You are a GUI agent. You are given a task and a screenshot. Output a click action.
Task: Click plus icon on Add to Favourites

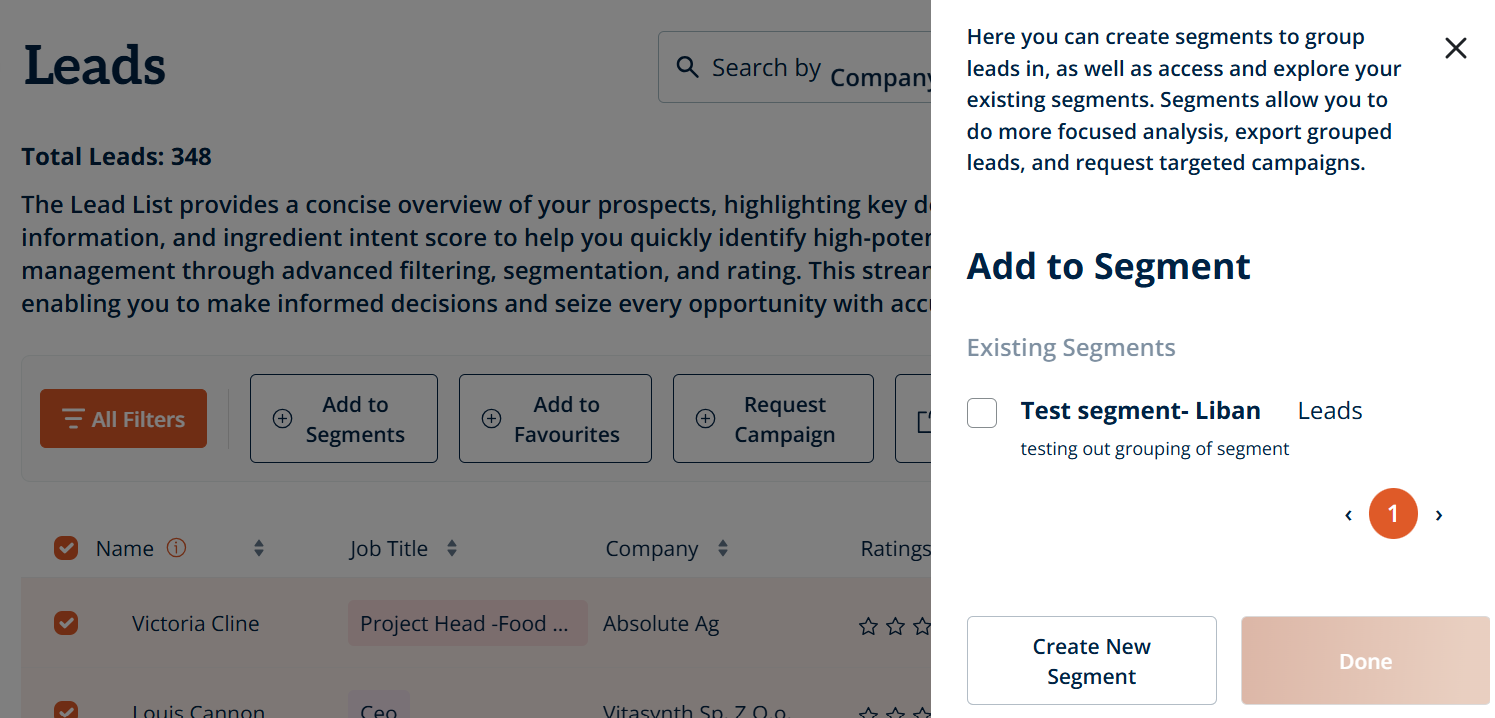tap(491, 419)
